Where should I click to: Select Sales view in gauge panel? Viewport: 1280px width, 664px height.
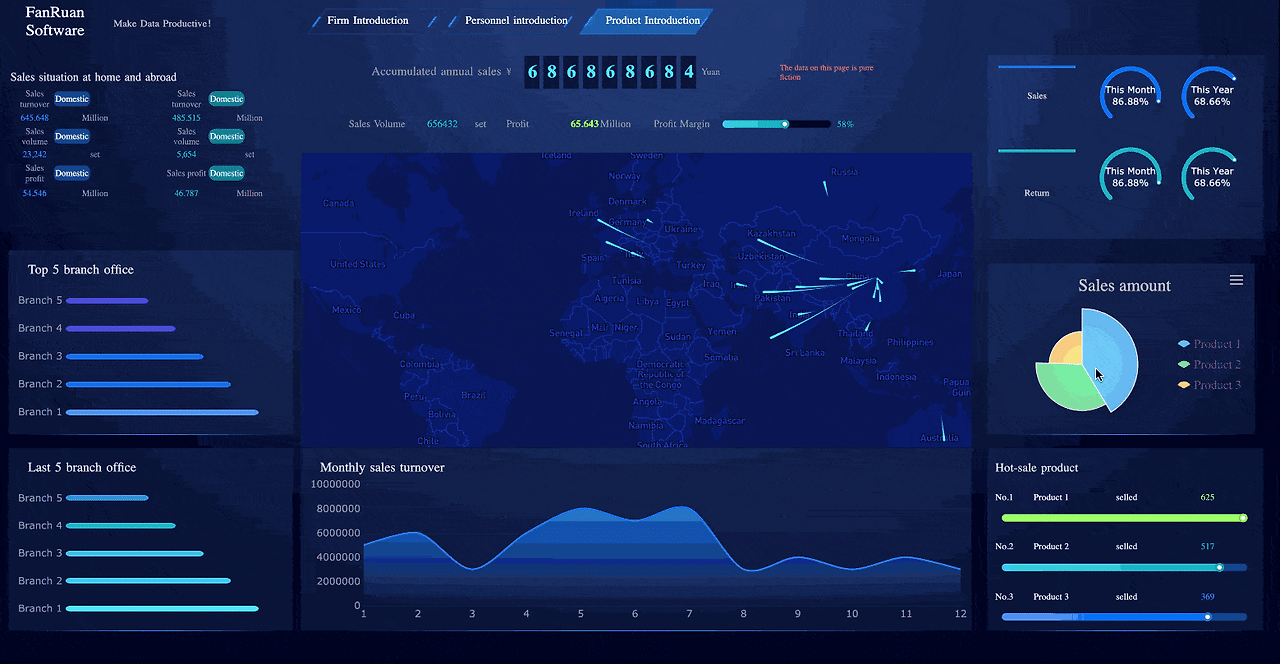(x=1036, y=95)
